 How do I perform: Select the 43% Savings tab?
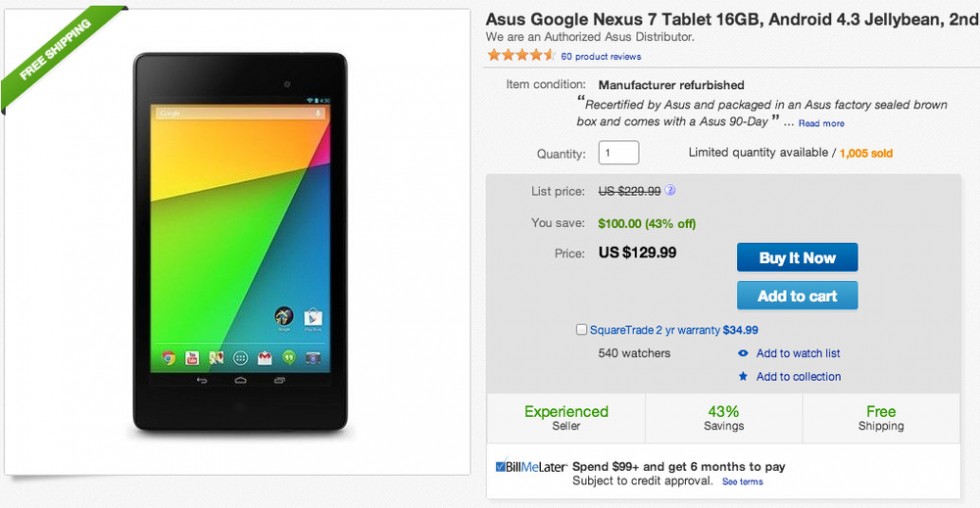[723, 418]
